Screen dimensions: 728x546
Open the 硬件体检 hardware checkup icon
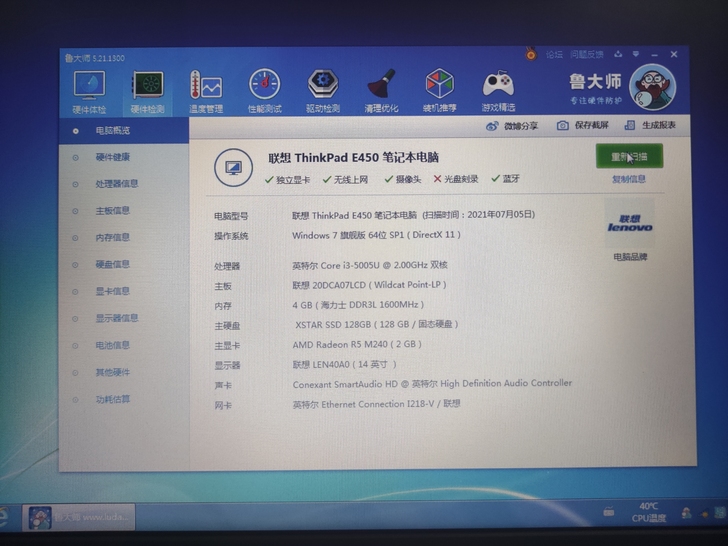pos(89,92)
